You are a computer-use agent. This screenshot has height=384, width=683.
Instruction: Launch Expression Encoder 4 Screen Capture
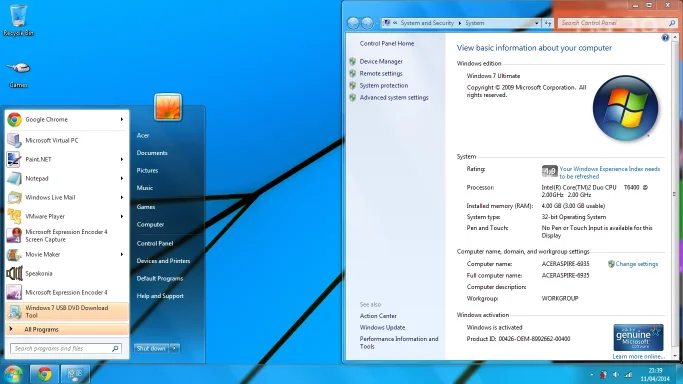[66, 236]
